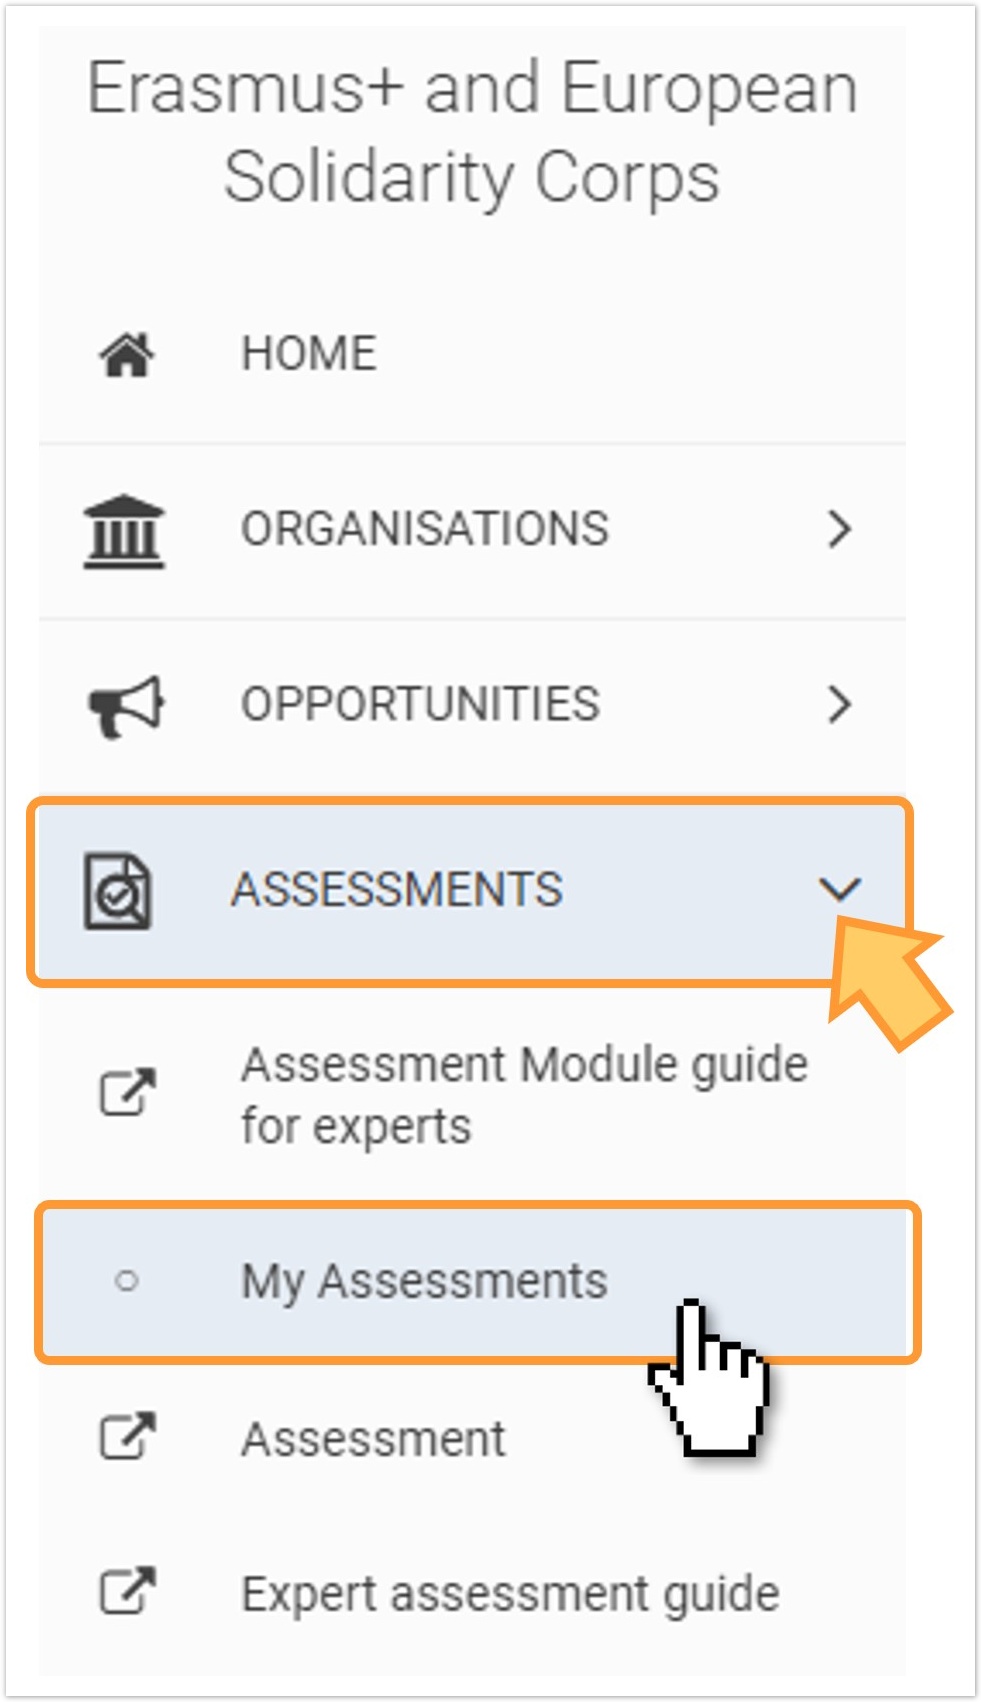The width and height of the screenshot is (981, 1702).
Task: Open the Assessment external link
Action: (374, 1440)
